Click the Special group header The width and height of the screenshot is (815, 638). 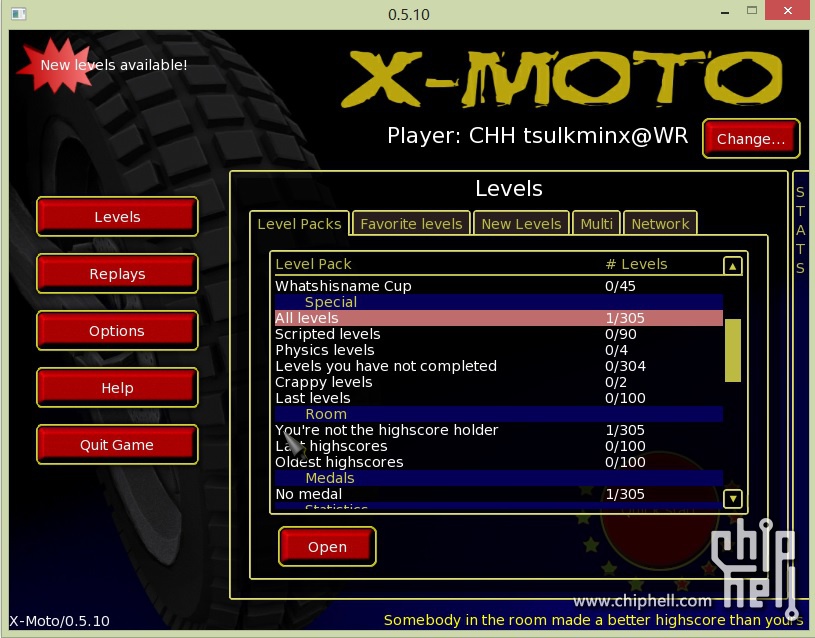click(x=499, y=302)
